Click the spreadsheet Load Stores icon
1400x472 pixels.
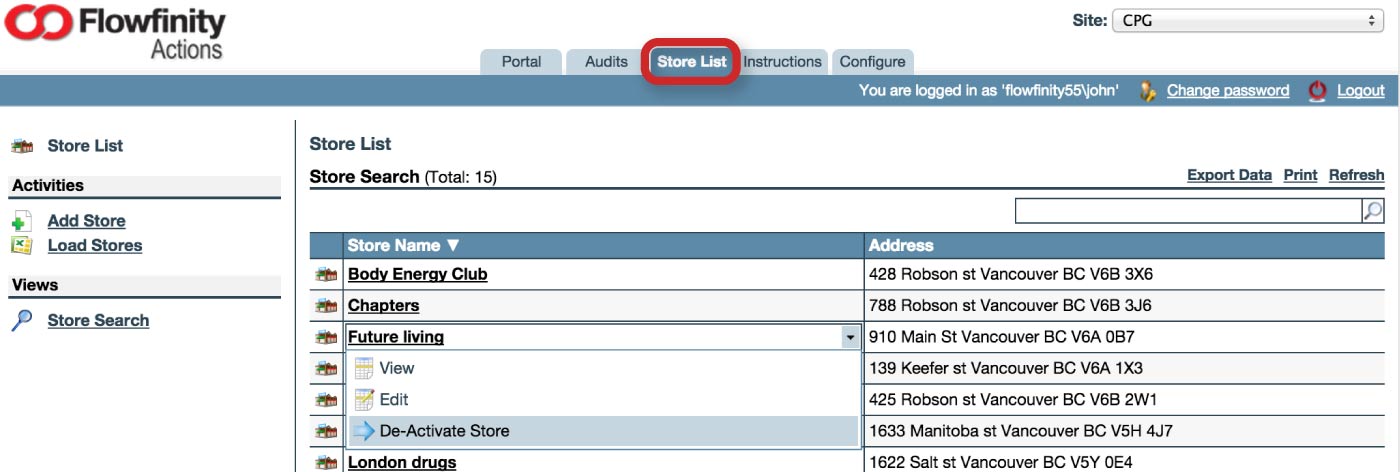pyautogui.click(x=22, y=246)
